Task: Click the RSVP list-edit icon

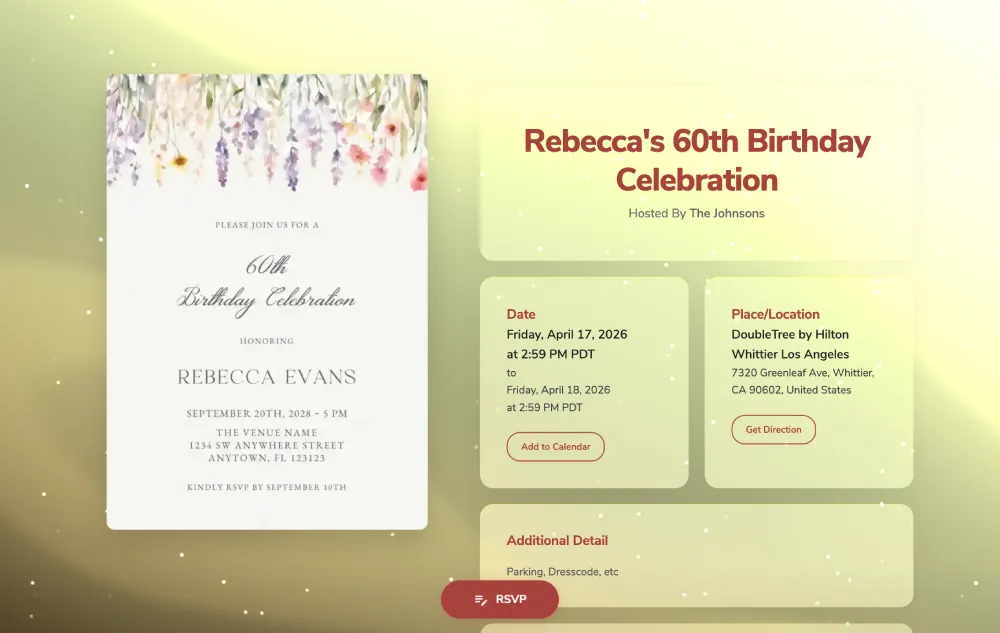Action: point(481,600)
